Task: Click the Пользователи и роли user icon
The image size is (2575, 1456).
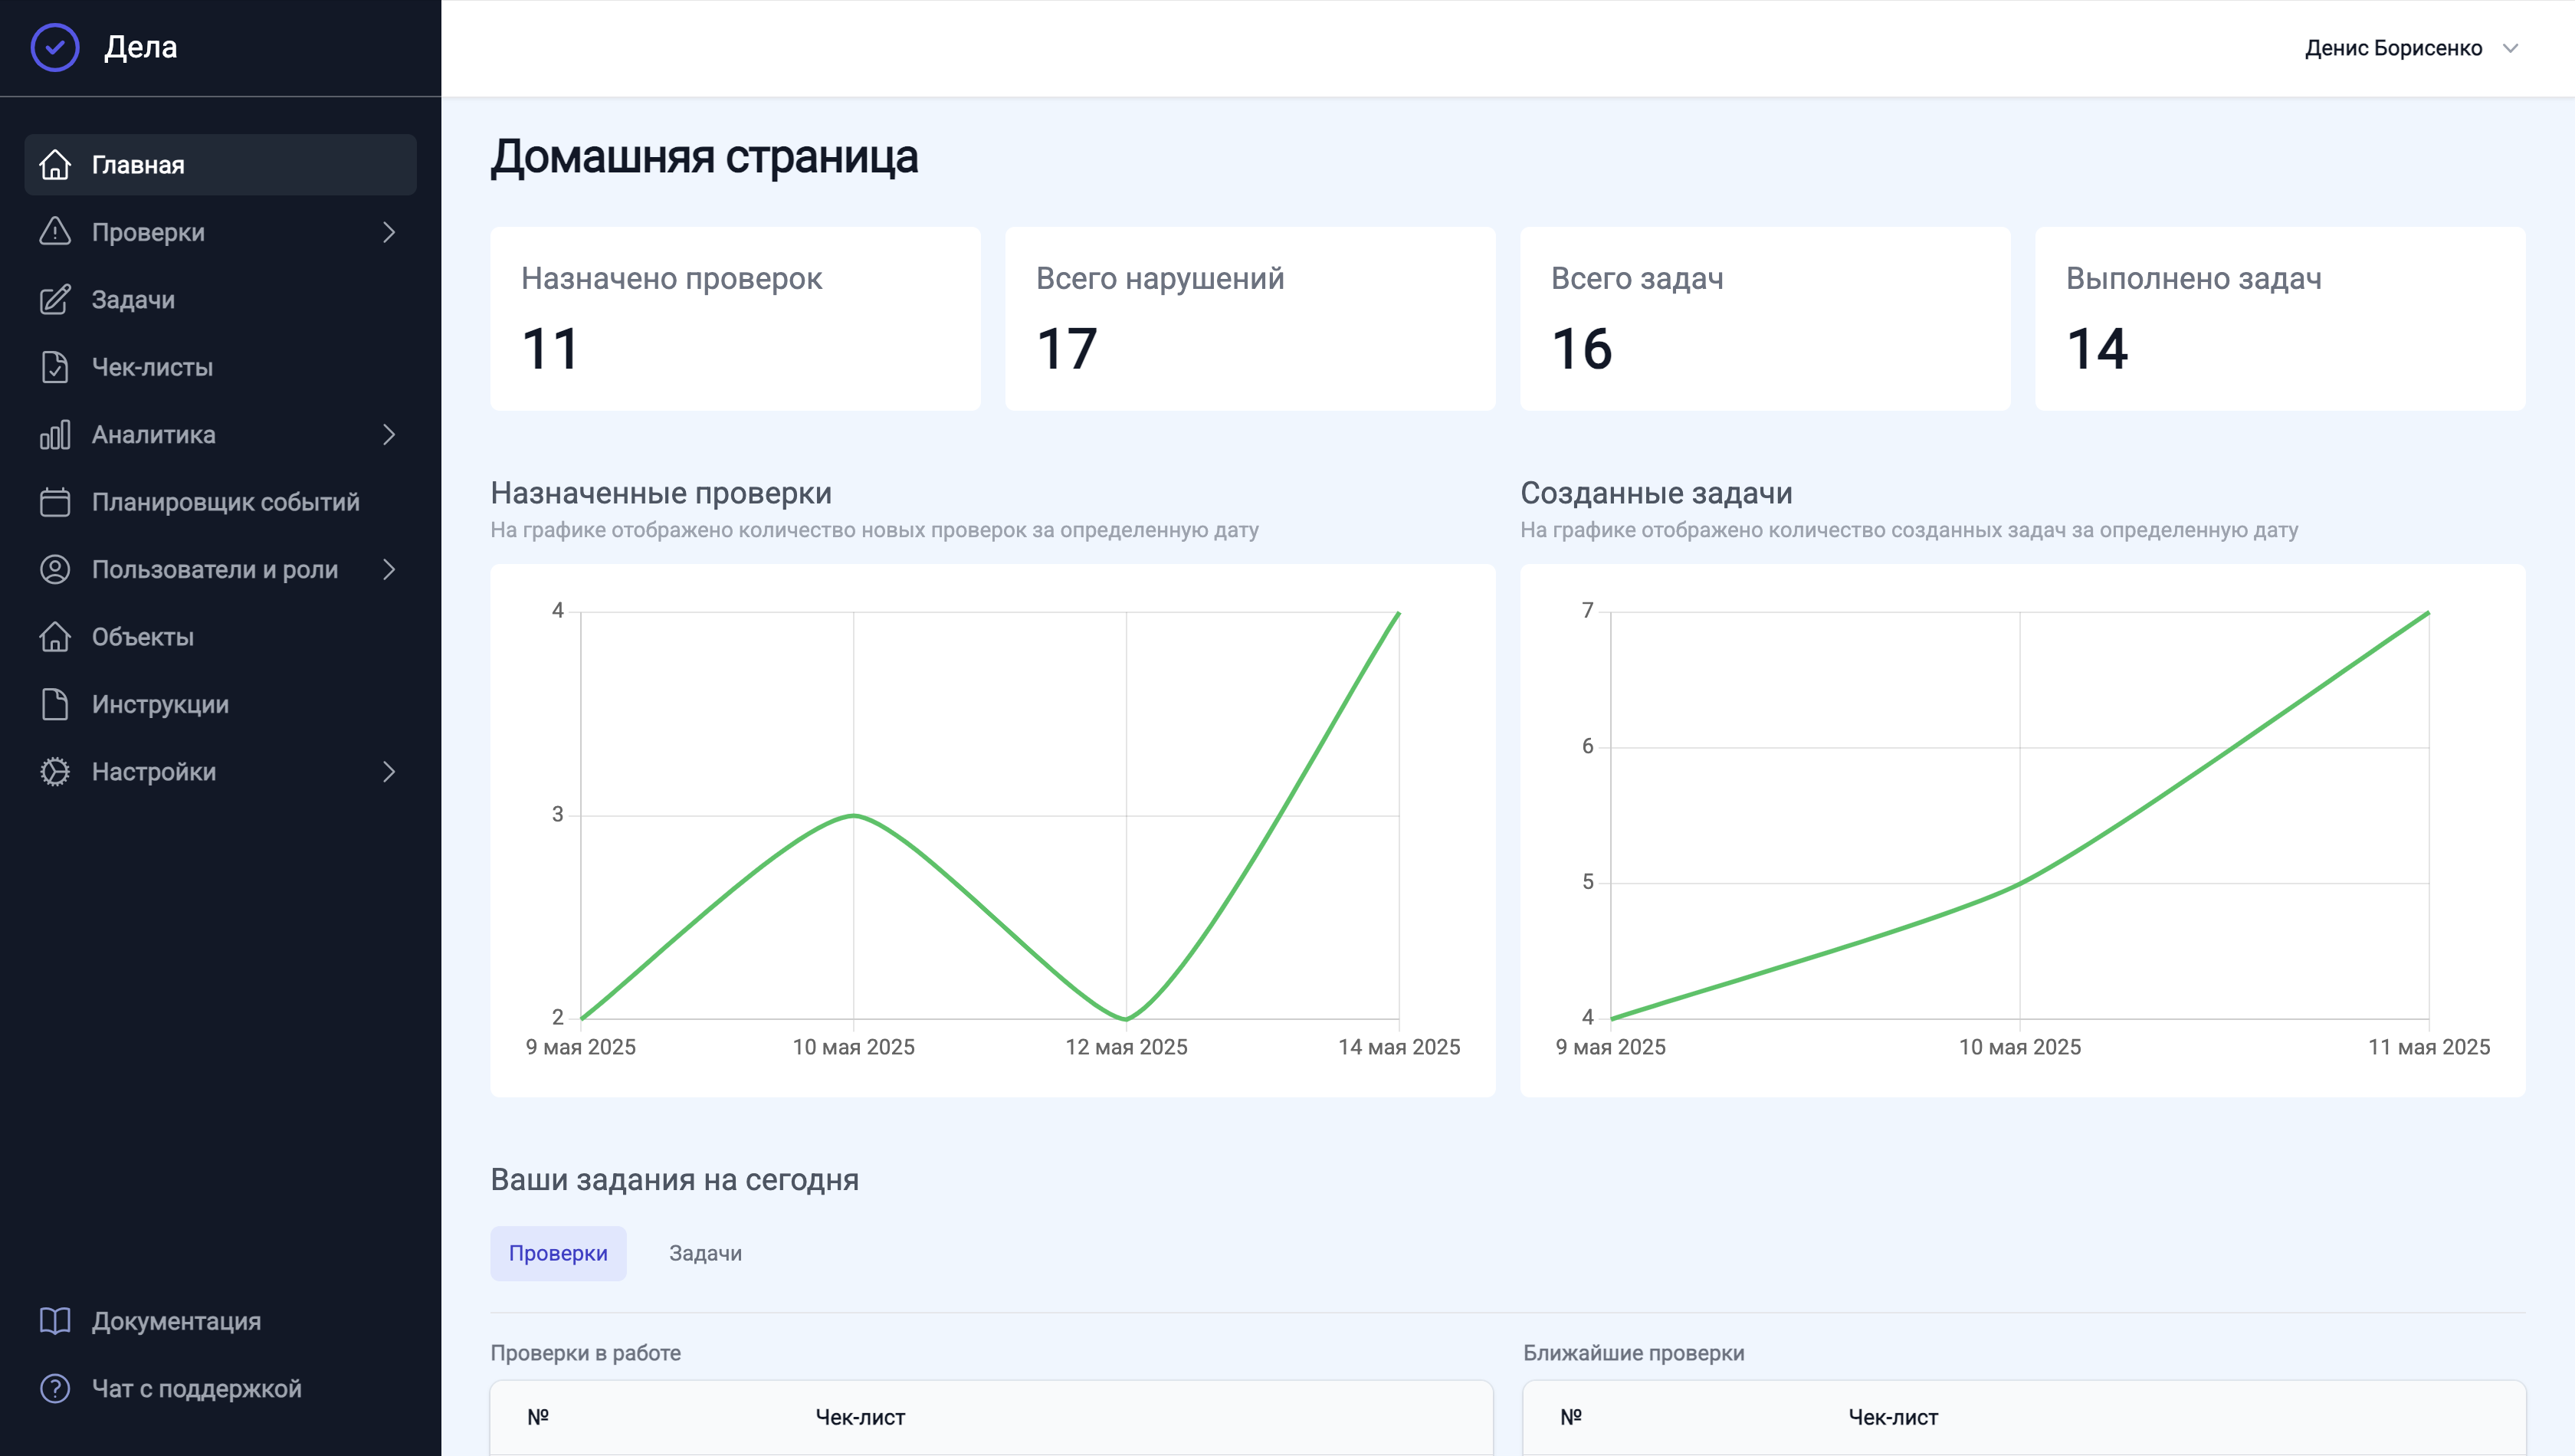Action: [54, 569]
